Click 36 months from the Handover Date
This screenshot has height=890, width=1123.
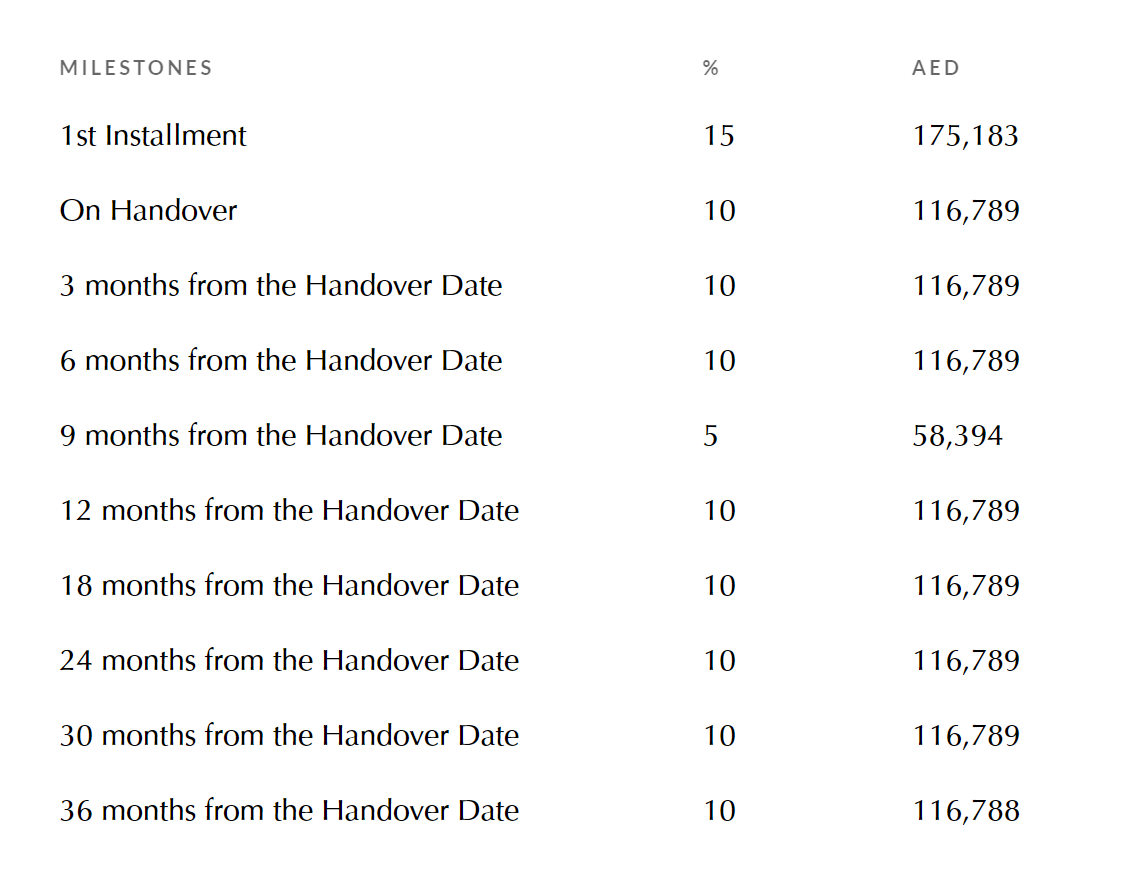point(289,811)
